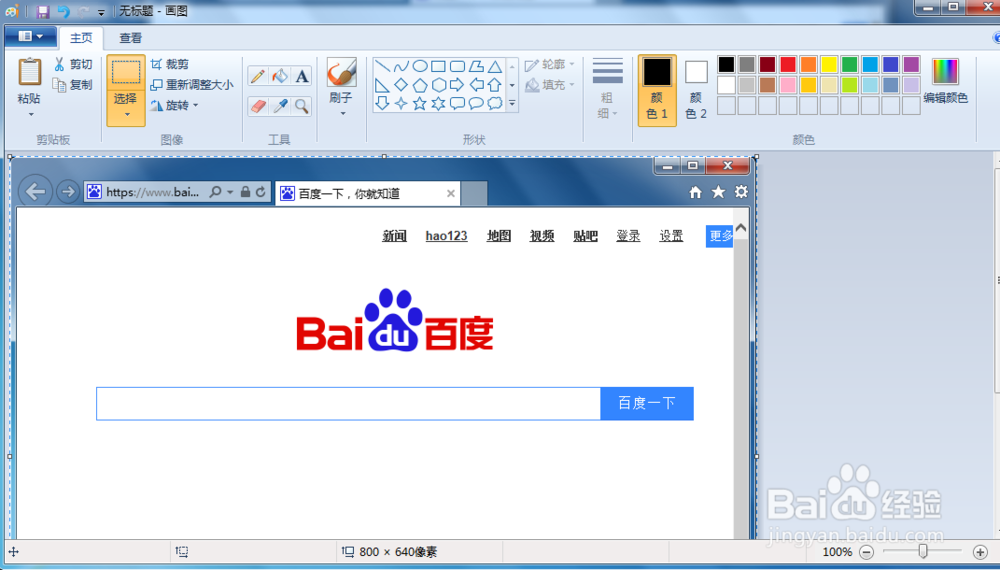
Task: Open Customize Quick Access Toolbar dropdown
Action: [101, 12]
